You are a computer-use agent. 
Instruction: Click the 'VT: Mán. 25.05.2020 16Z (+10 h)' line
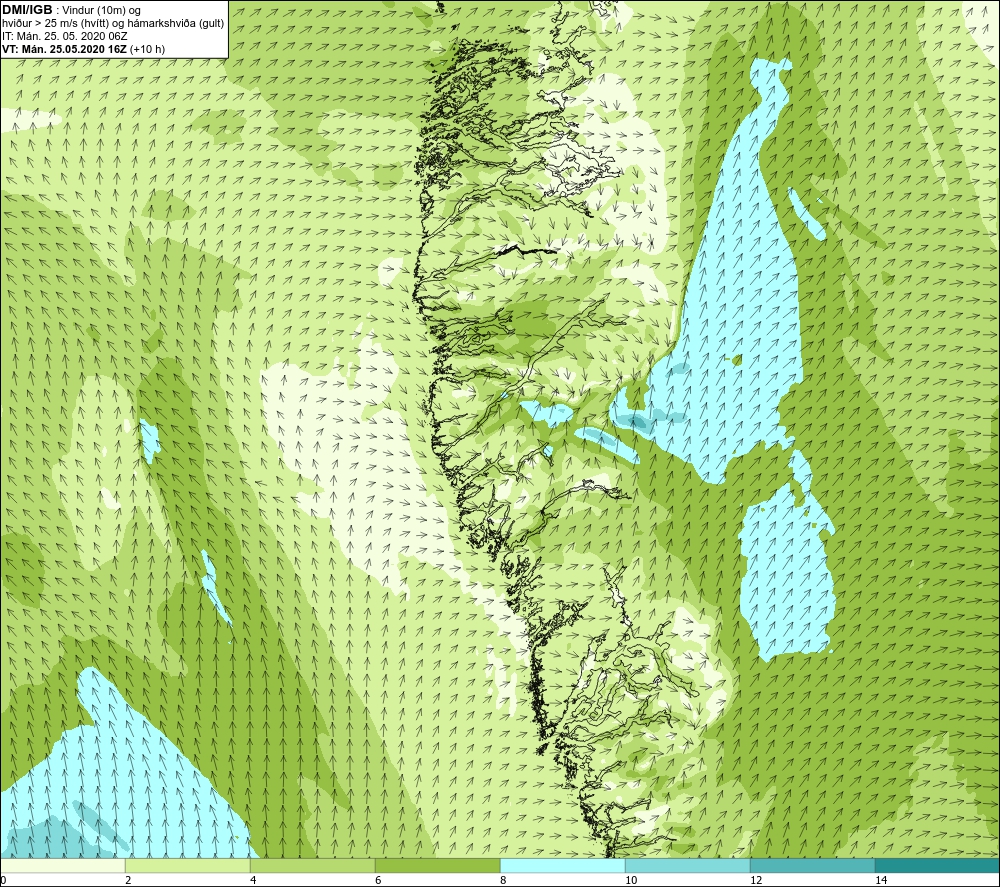tap(84, 49)
